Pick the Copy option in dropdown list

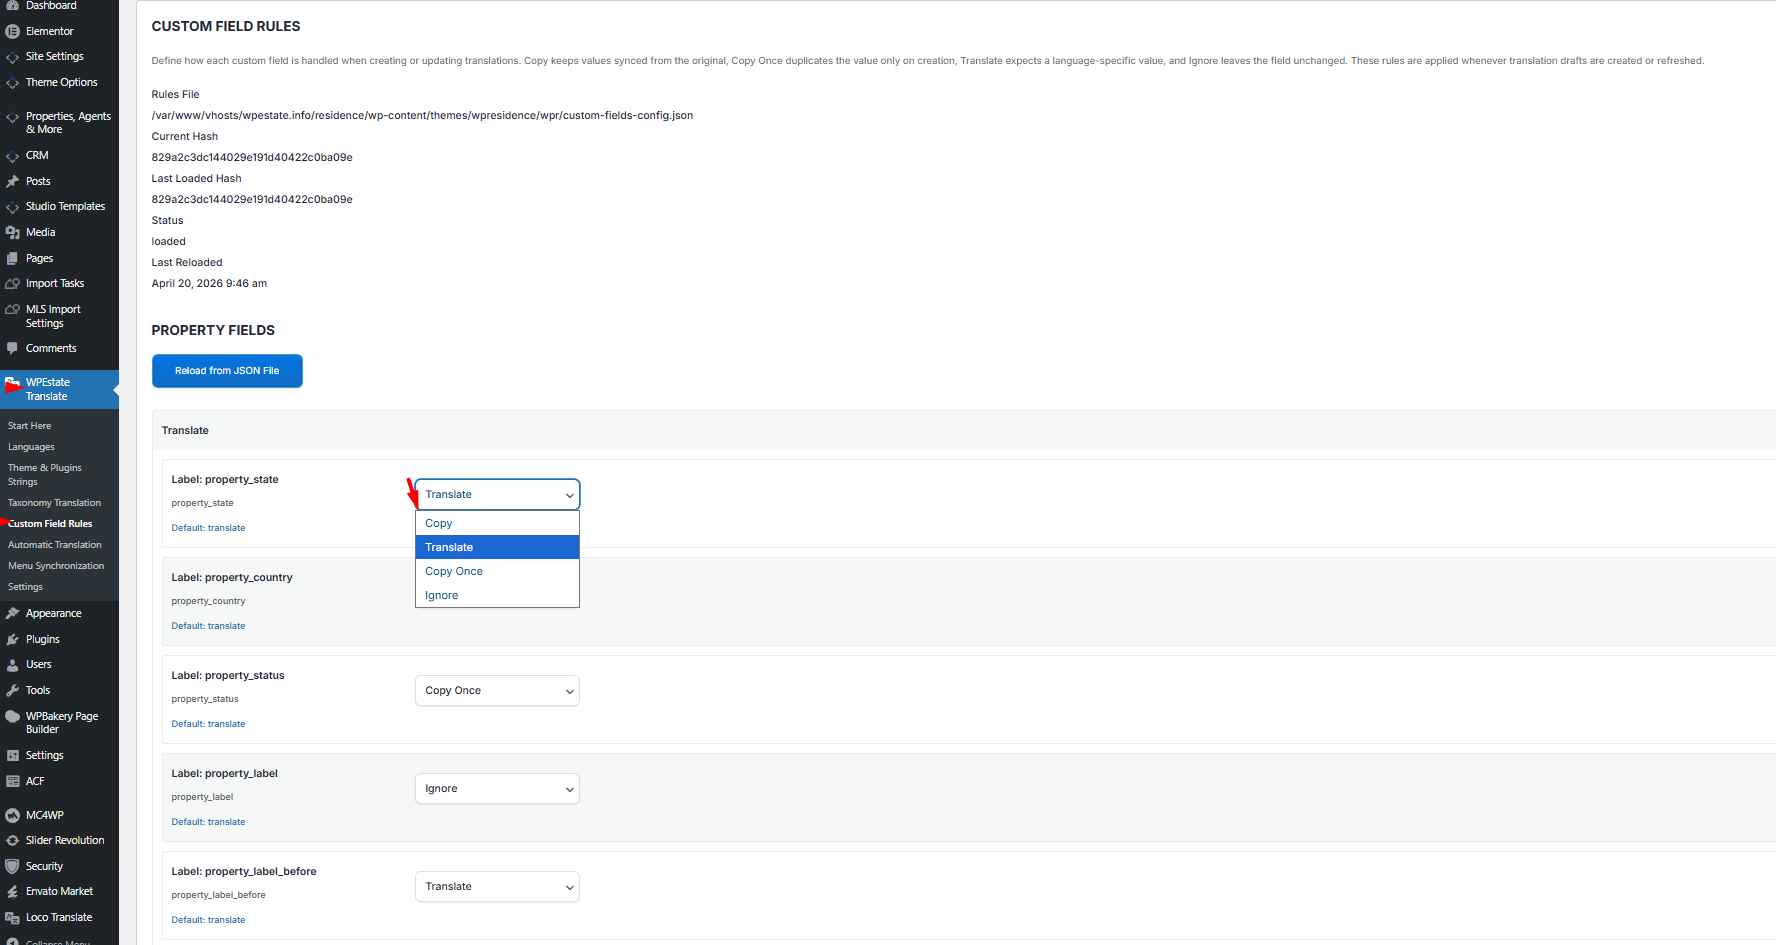439,523
